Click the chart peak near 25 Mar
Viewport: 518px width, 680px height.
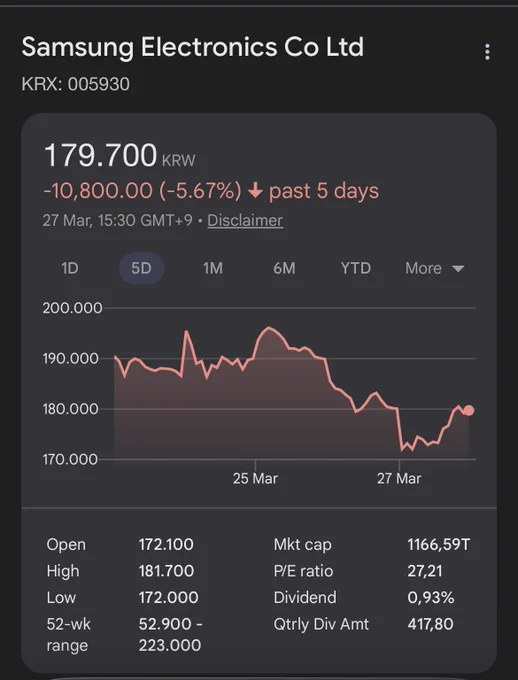[x=269, y=328]
